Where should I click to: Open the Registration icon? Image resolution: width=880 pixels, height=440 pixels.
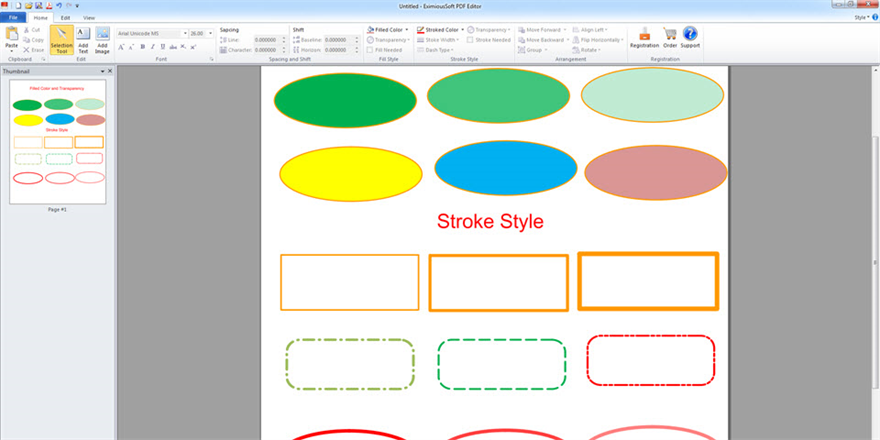pyautogui.click(x=644, y=37)
